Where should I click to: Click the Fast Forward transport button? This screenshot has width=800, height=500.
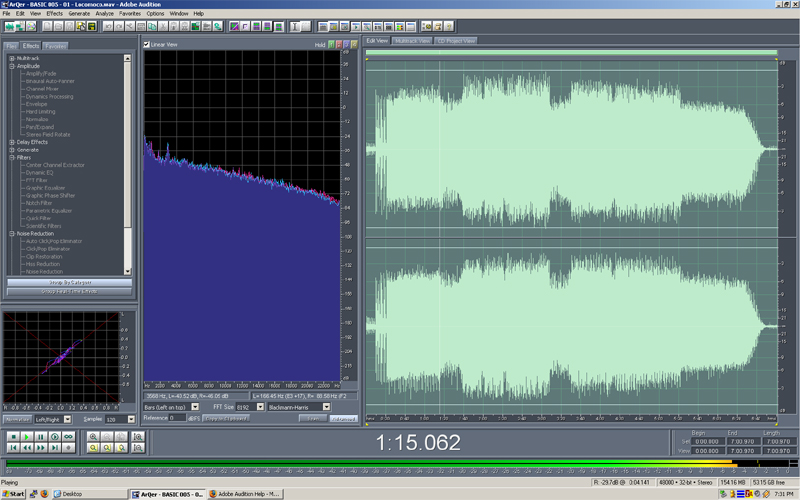point(41,448)
